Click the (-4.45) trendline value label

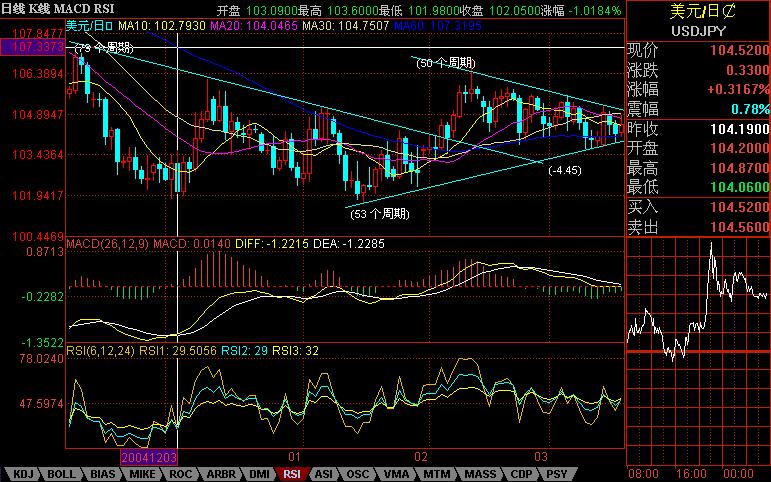click(565, 171)
